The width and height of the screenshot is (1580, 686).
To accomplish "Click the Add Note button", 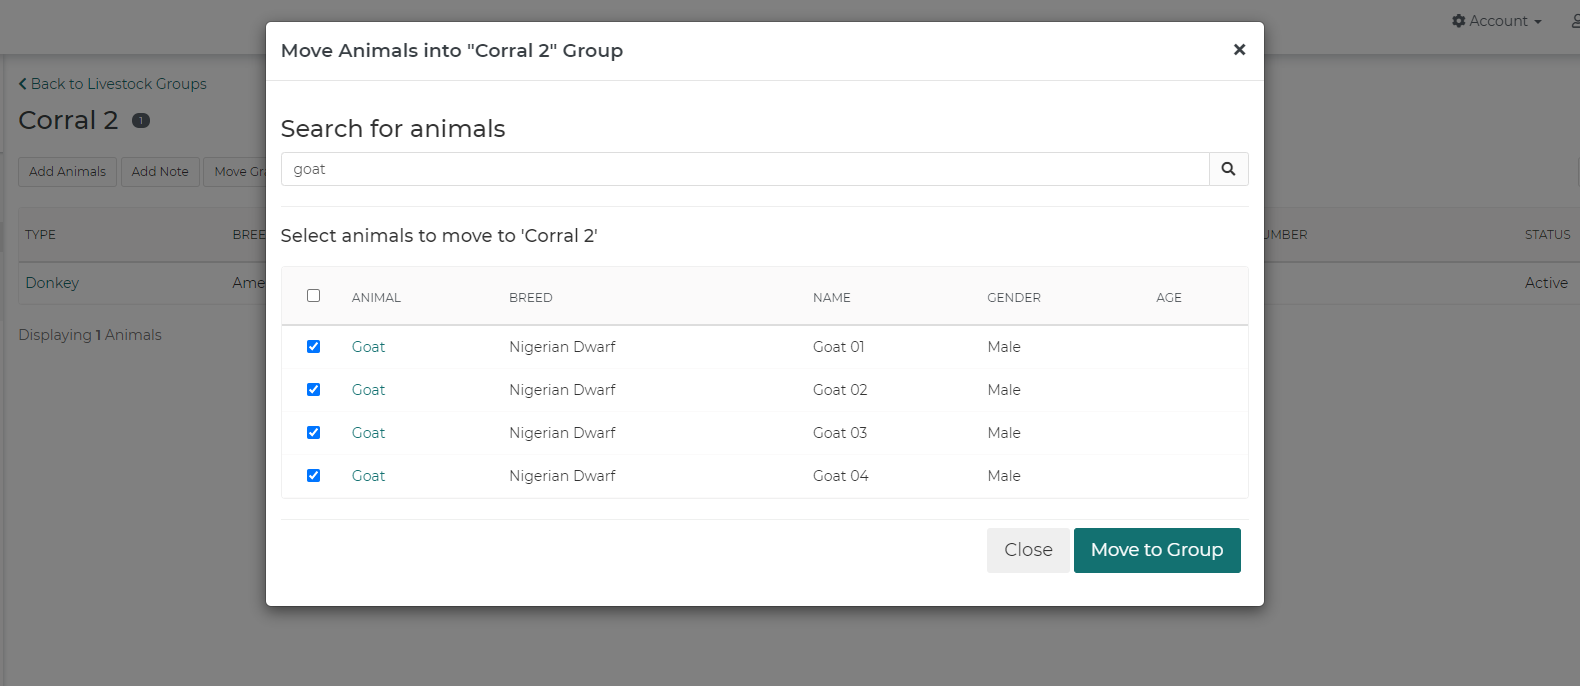I will pos(160,172).
